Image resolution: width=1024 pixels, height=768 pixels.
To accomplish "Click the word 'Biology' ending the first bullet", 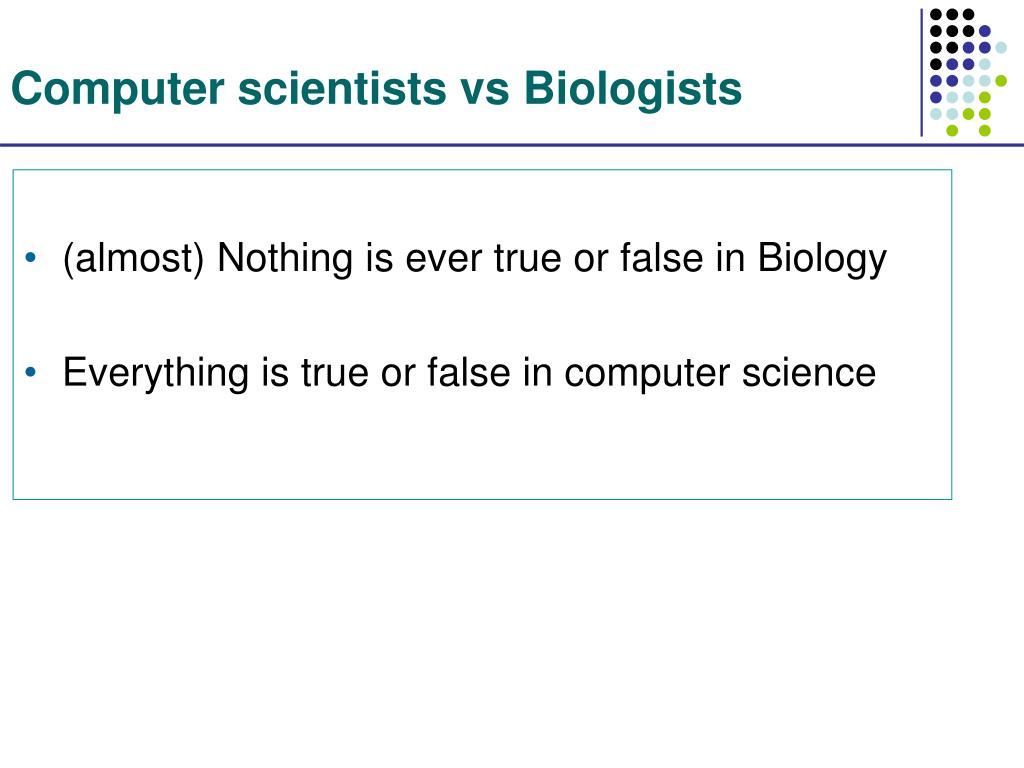I will coord(822,259).
